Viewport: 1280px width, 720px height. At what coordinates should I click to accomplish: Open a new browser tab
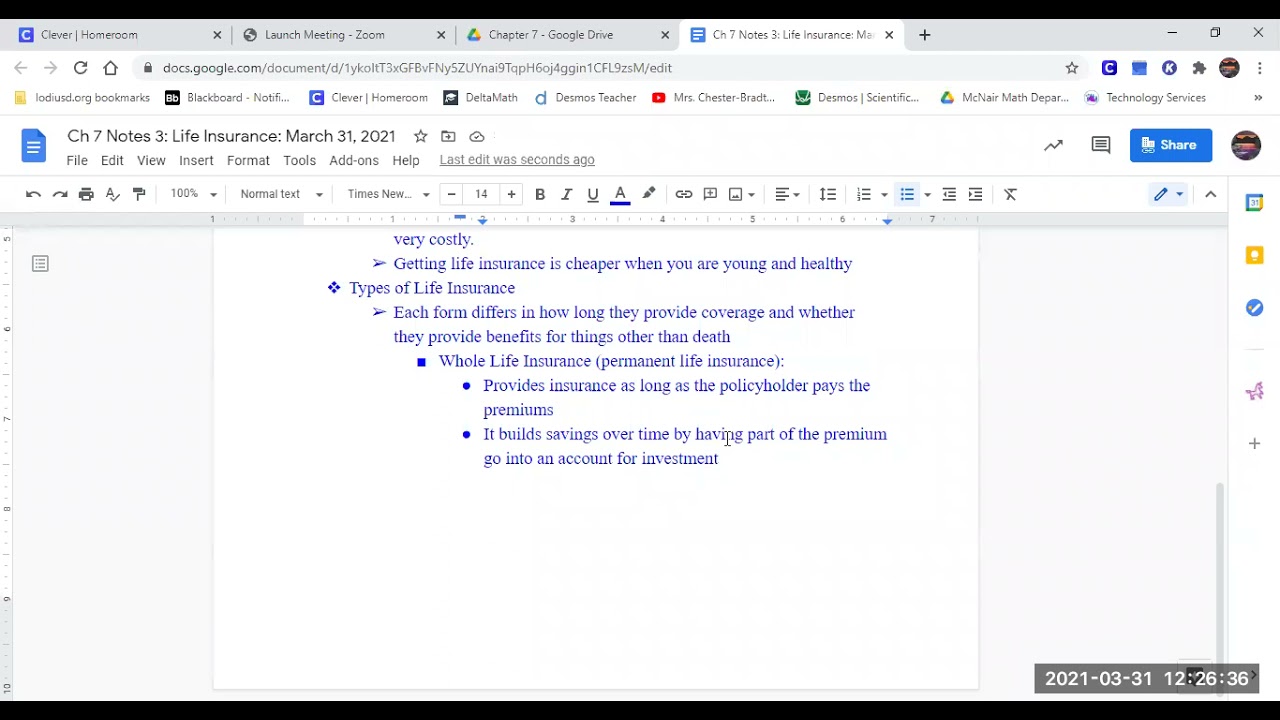click(925, 35)
